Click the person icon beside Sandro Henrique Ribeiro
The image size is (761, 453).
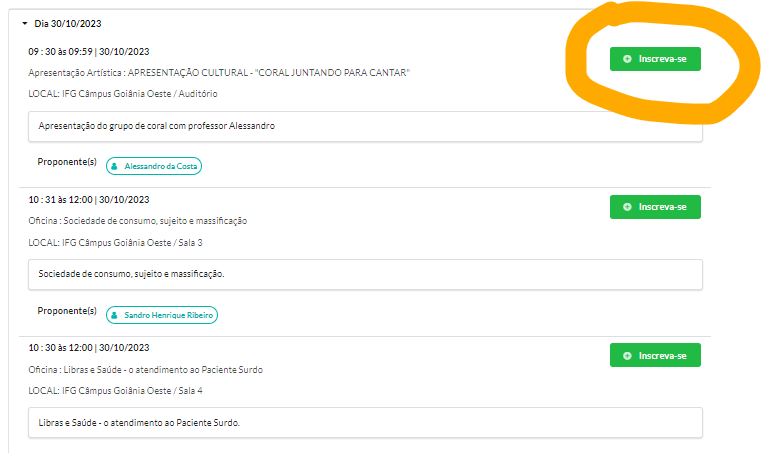[115, 314]
